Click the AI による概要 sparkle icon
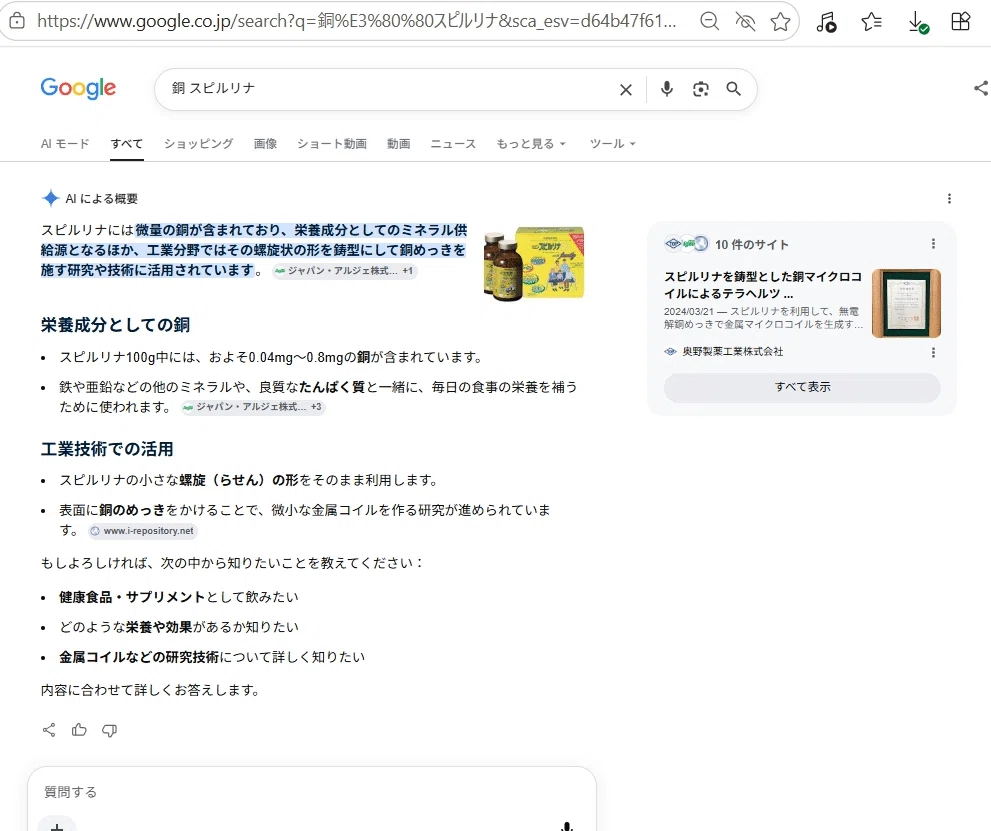The image size is (991, 831). (x=51, y=198)
